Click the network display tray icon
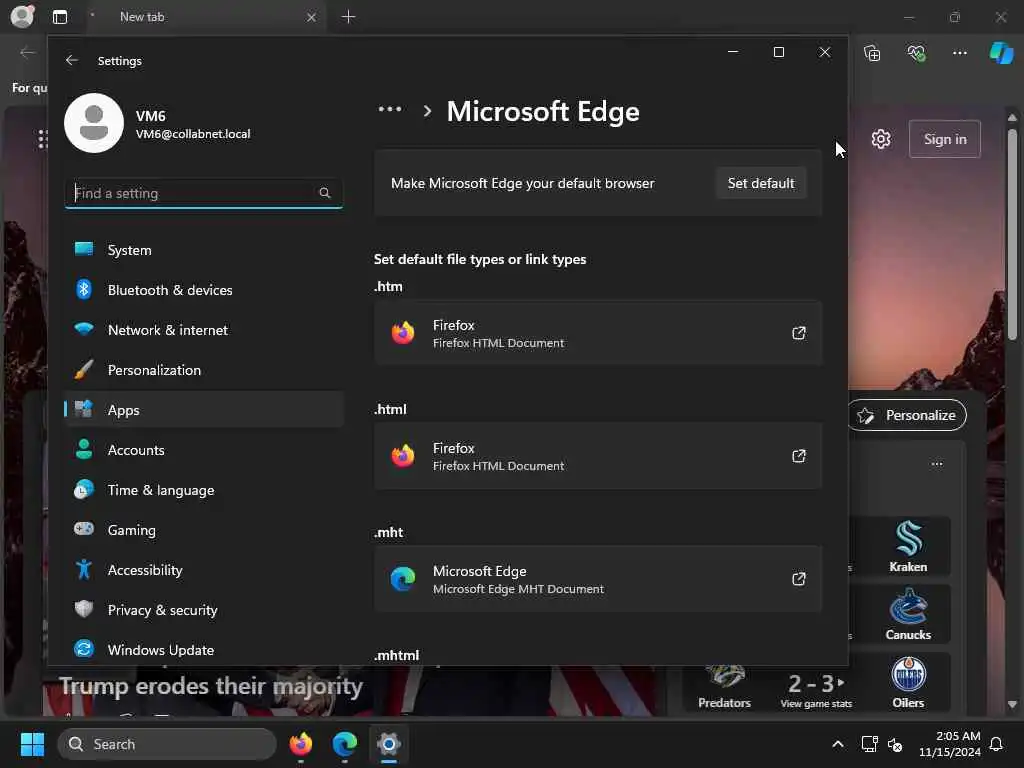The width and height of the screenshot is (1024, 768). 869,744
